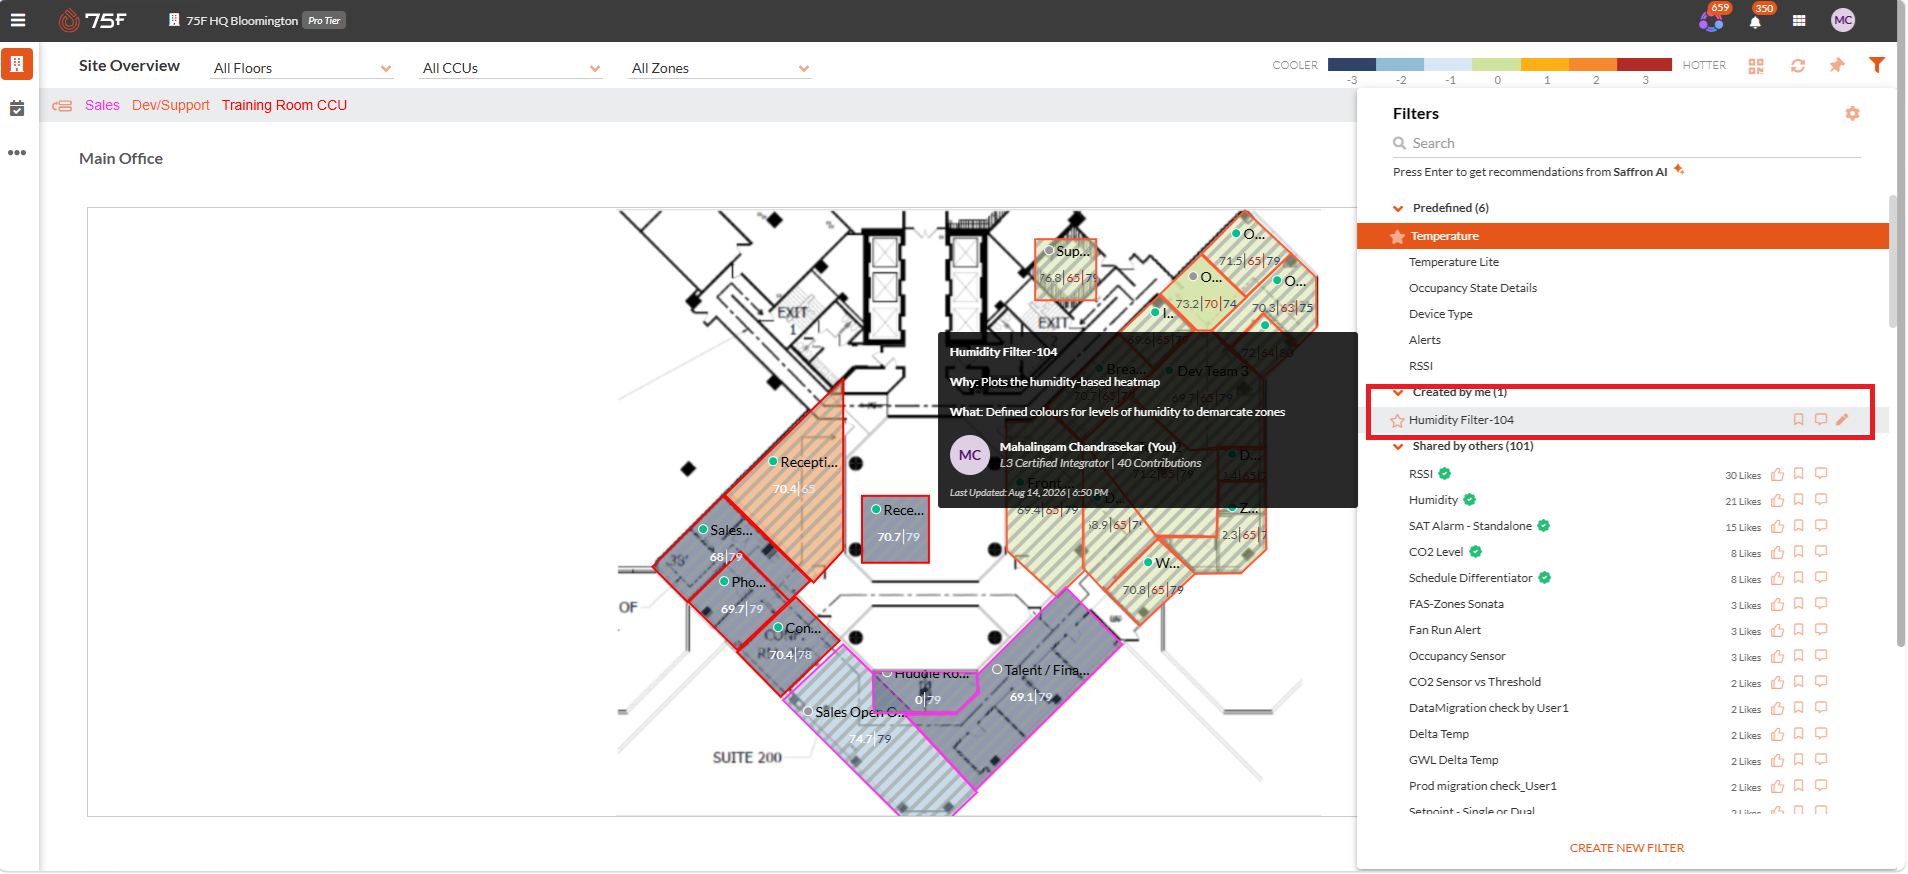Click the CCU list icon beside Sales
Viewport: 1908px width, 874px height.
[62, 106]
